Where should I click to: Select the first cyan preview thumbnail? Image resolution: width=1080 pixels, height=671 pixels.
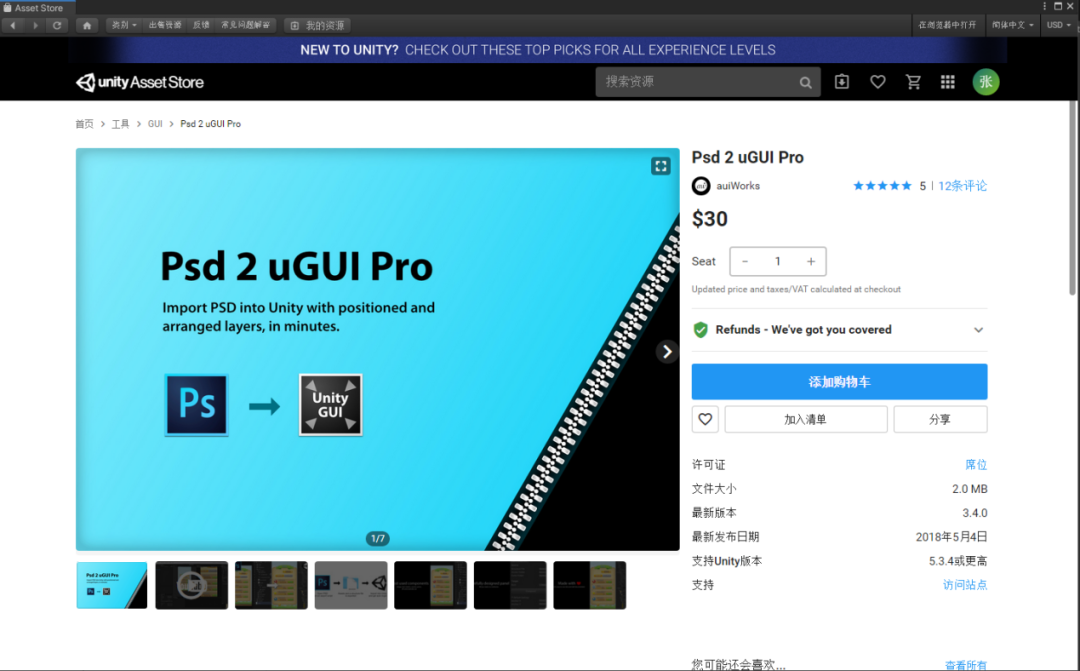click(112, 586)
